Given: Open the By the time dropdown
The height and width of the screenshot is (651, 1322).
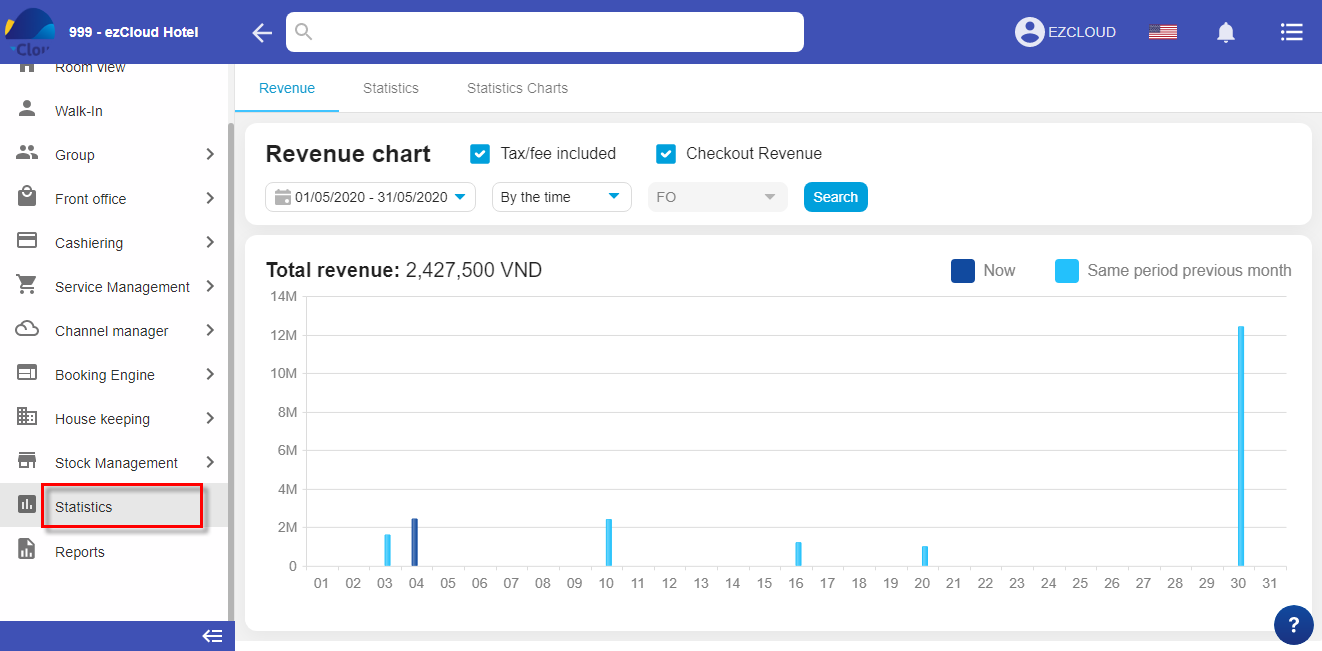Looking at the screenshot, I should coord(561,197).
